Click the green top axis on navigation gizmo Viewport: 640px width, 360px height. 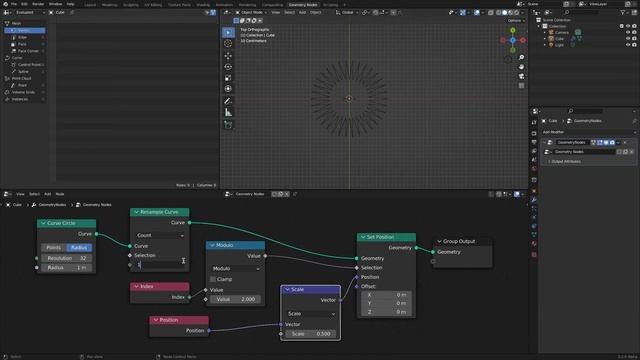point(513,31)
